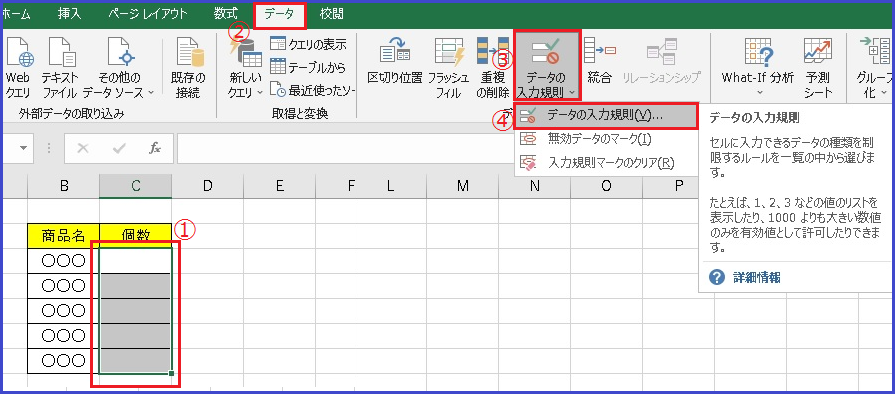Click the 統合 icon
The image size is (895, 394).
[x=599, y=60]
